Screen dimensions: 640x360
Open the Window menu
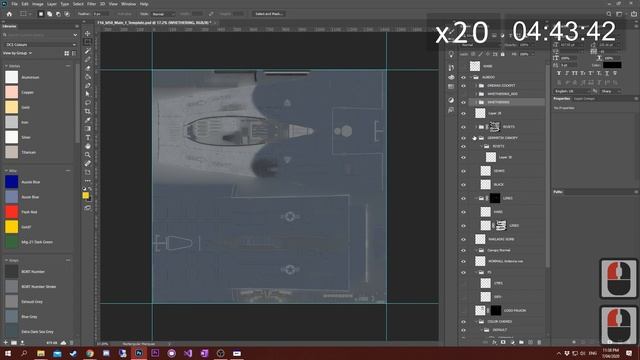pos(128,4)
